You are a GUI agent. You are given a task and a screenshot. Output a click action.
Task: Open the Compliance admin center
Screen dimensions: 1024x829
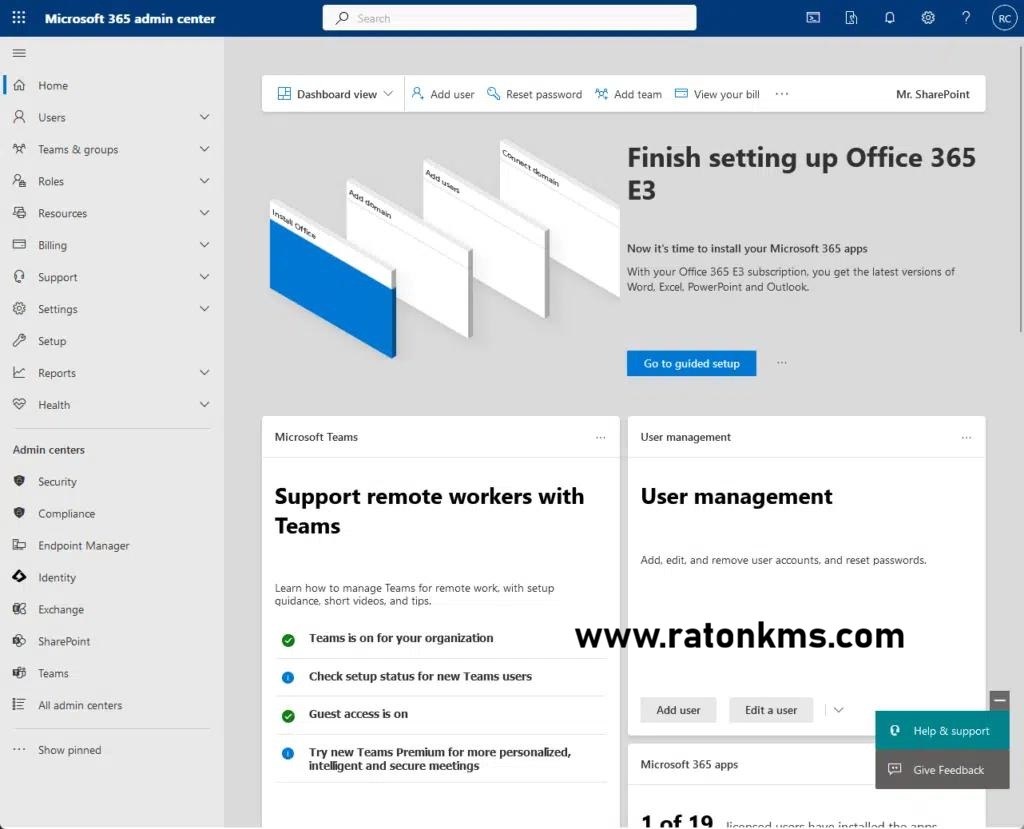click(x=66, y=513)
